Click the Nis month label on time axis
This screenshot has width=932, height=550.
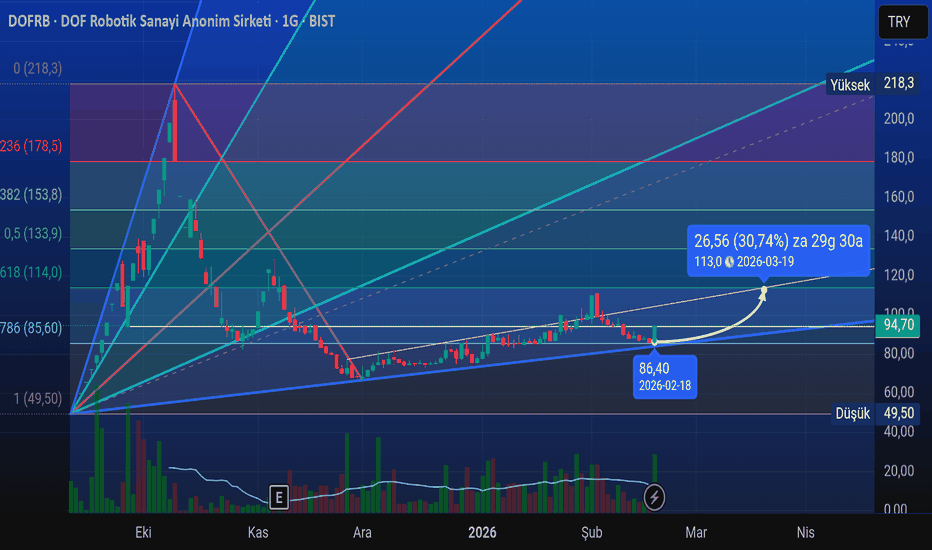(x=805, y=532)
